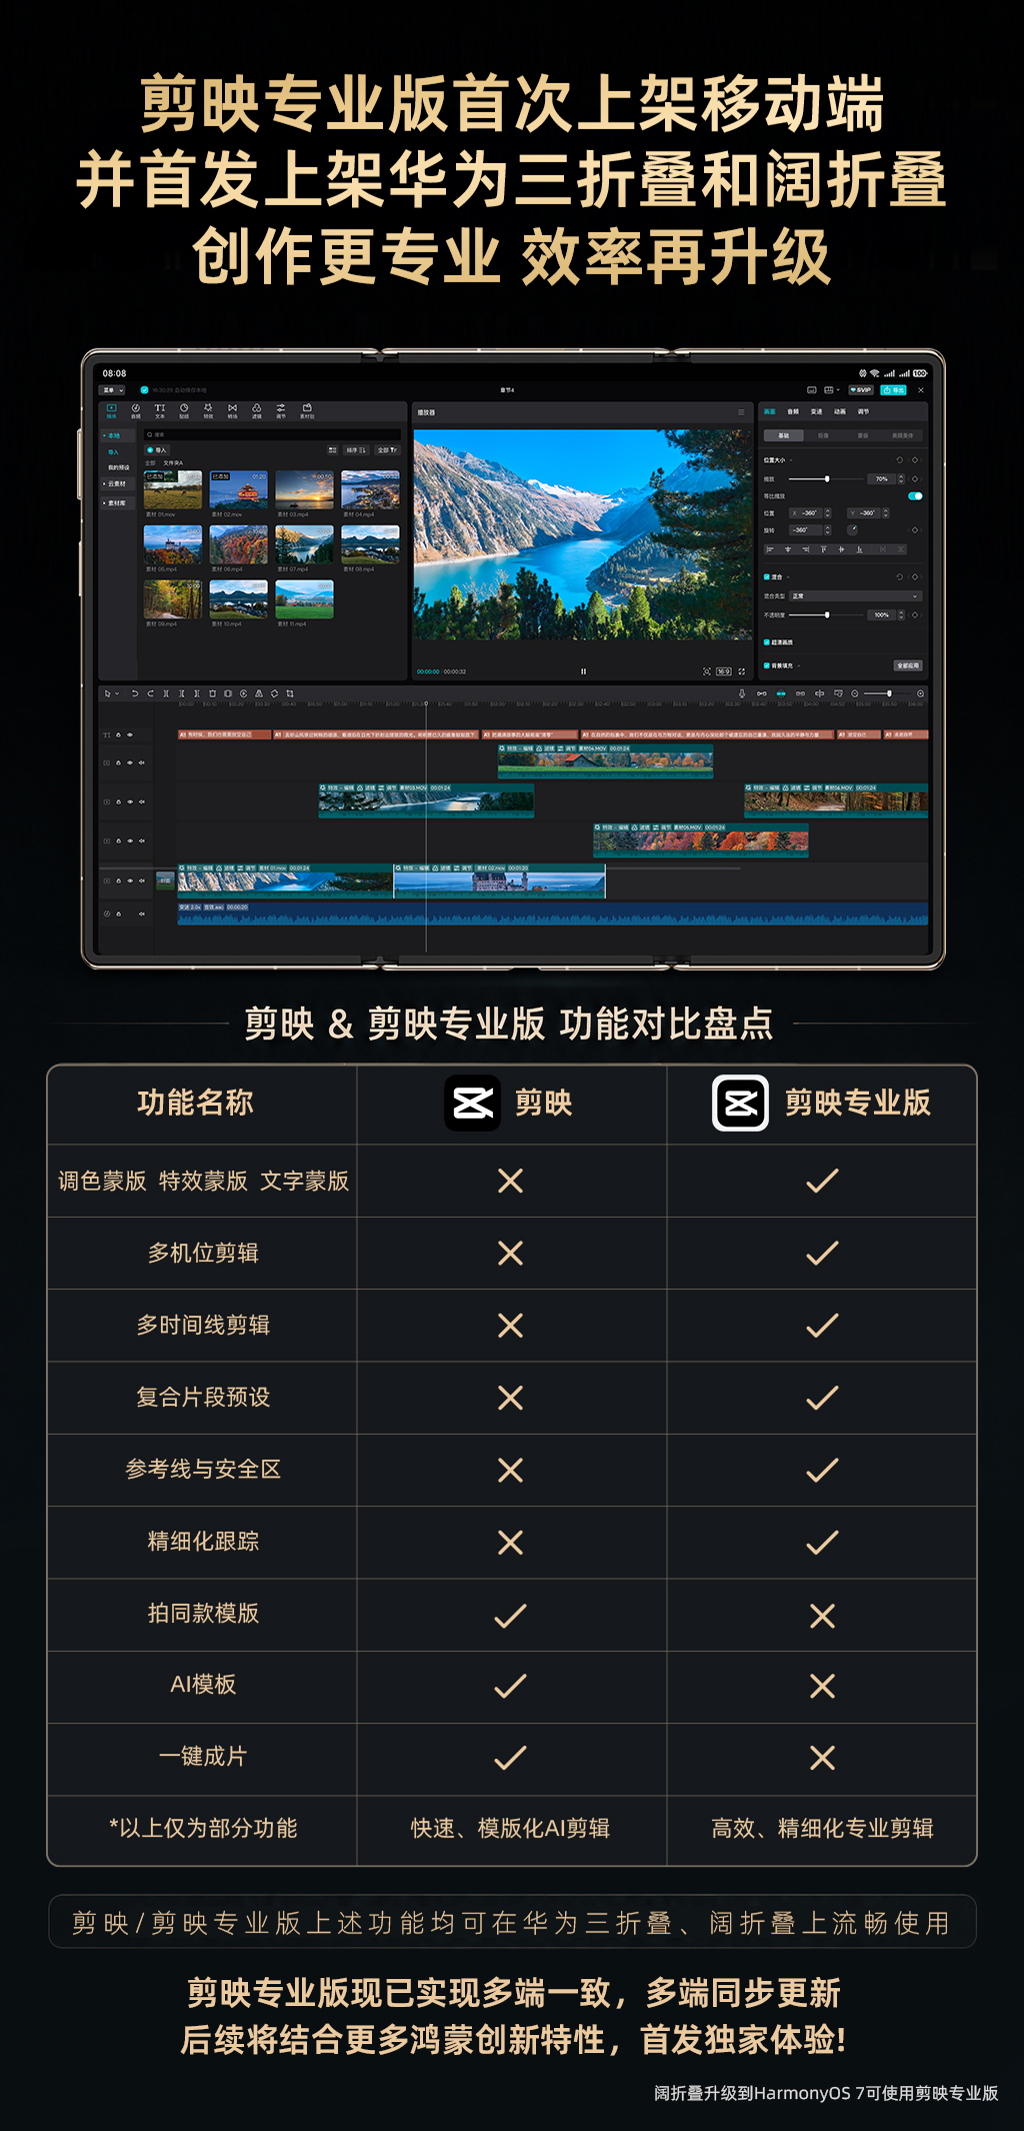Adjust the 不透明度 opacity slider

click(x=826, y=615)
